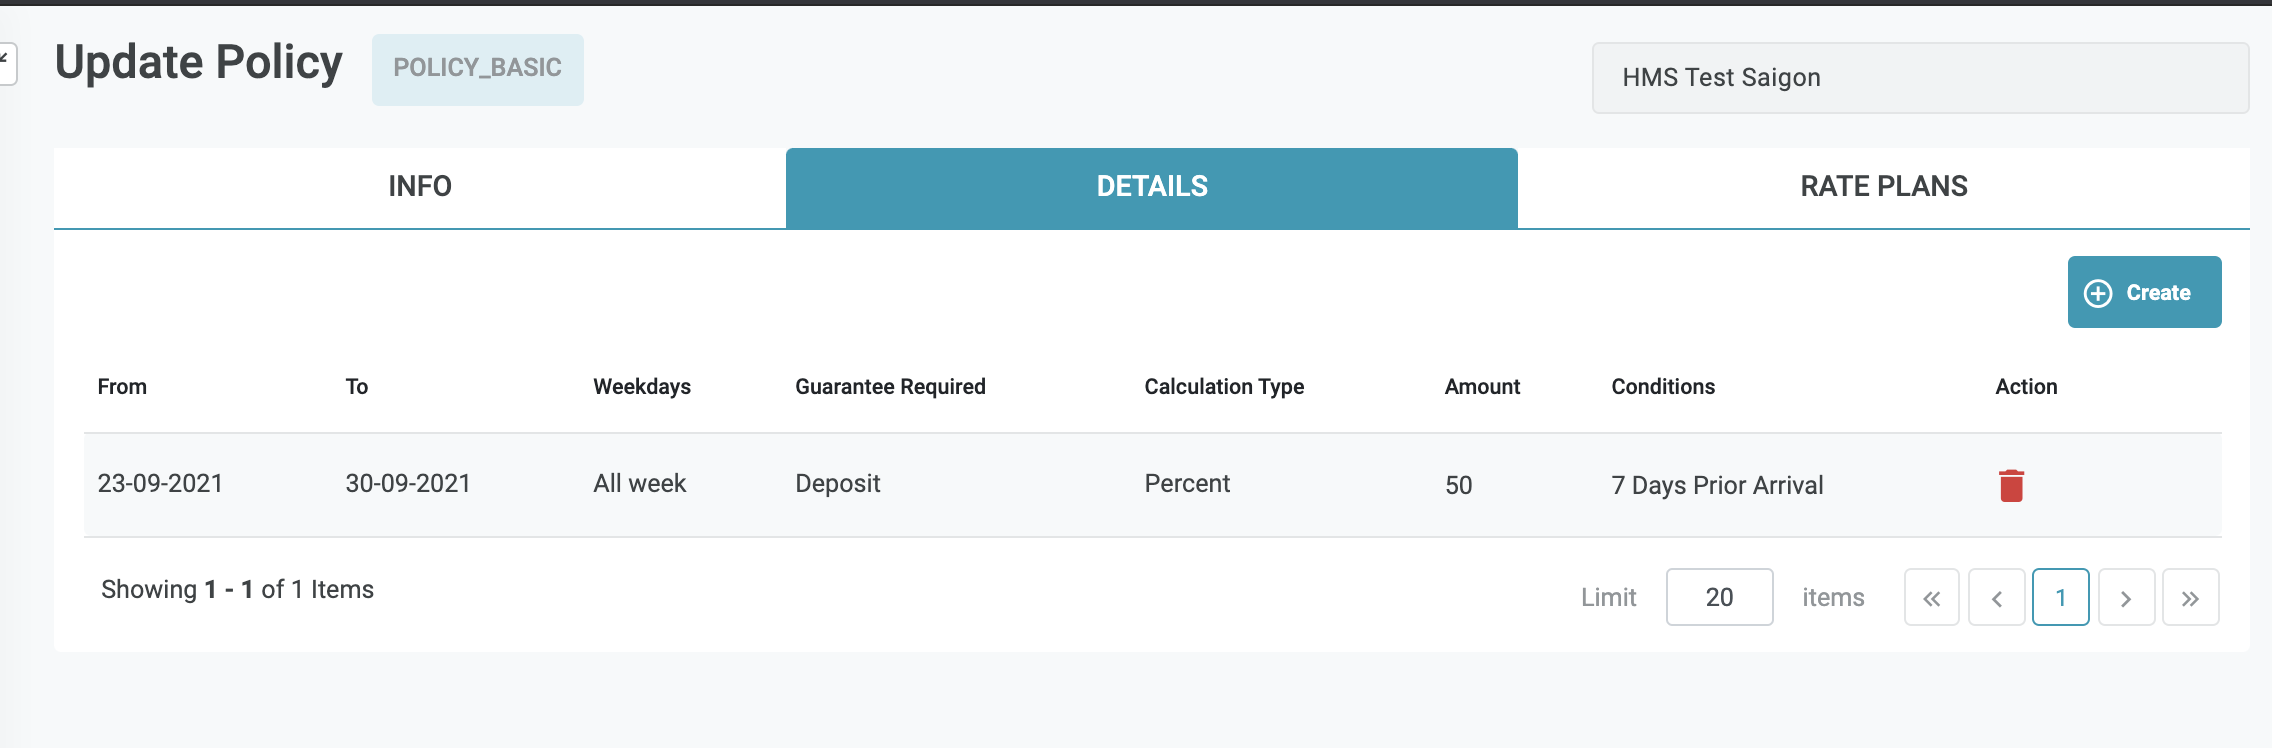2272x748 pixels.
Task: Open the RATE PLANS tab
Action: (1883, 187)
